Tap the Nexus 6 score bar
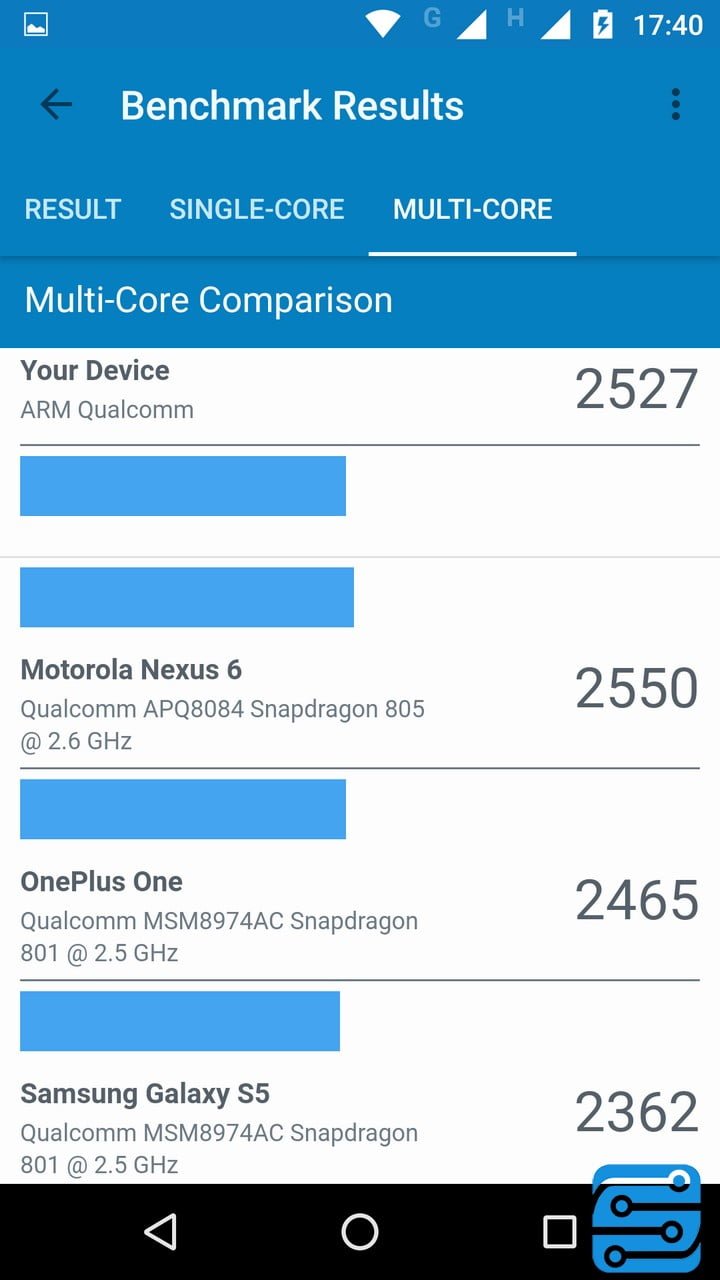 [x=187, y=597]
